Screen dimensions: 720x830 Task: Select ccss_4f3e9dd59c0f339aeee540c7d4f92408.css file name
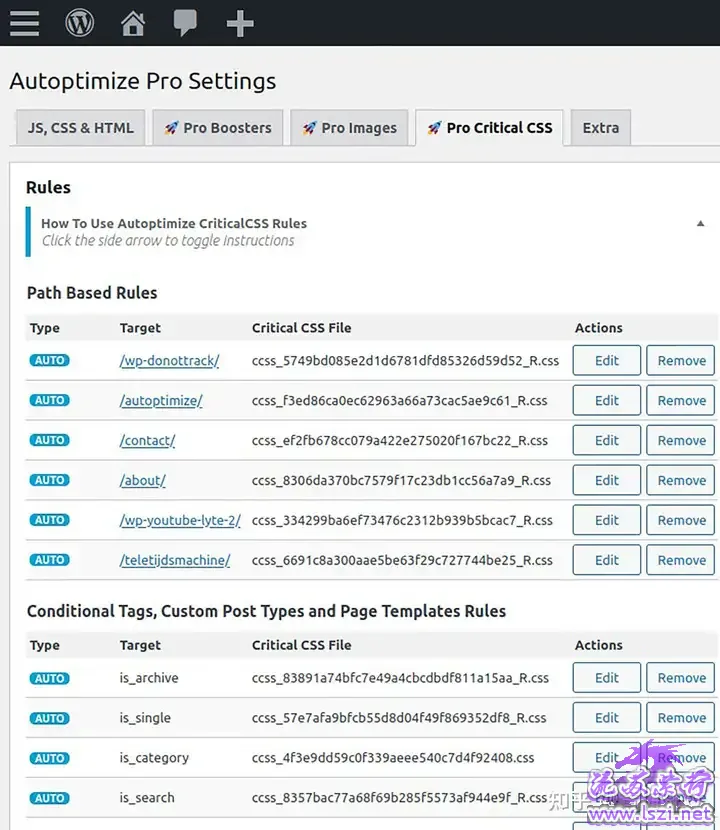tap(393, 758)
